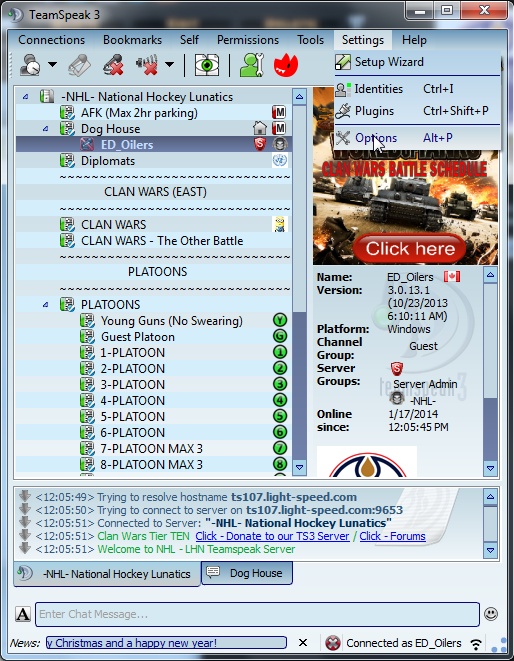Click the UN emblem icon on Diplomats channel
The width and height of the screenshot is (514, 661).
(280, 160)
